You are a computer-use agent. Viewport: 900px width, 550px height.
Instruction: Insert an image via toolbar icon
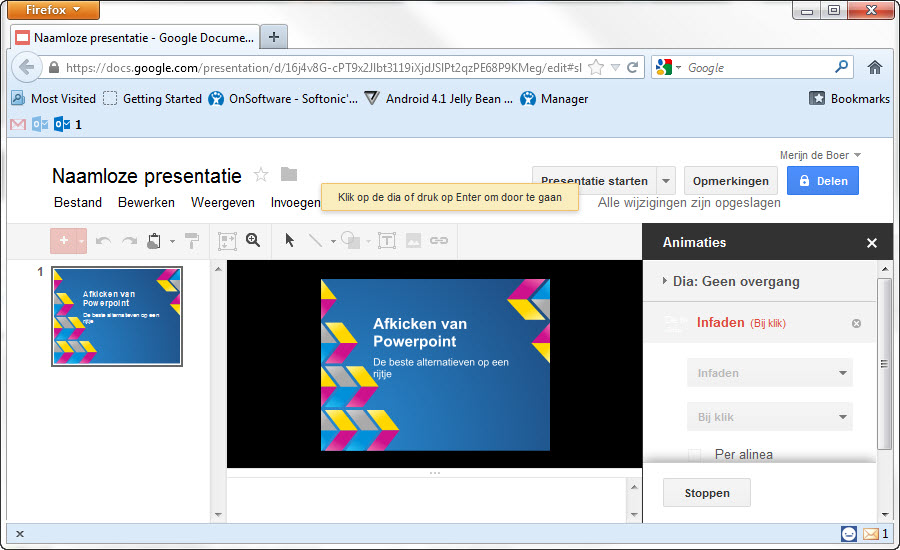(413, 241)
